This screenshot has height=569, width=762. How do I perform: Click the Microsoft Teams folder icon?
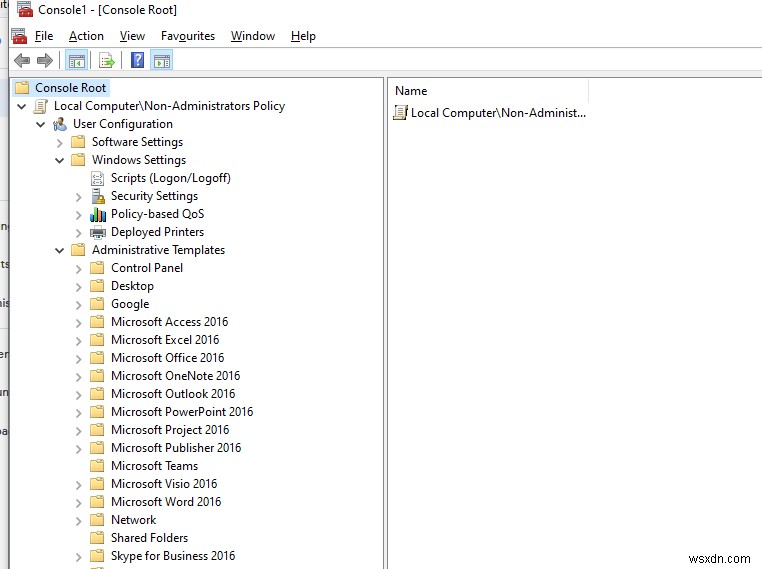pos(97,466)
